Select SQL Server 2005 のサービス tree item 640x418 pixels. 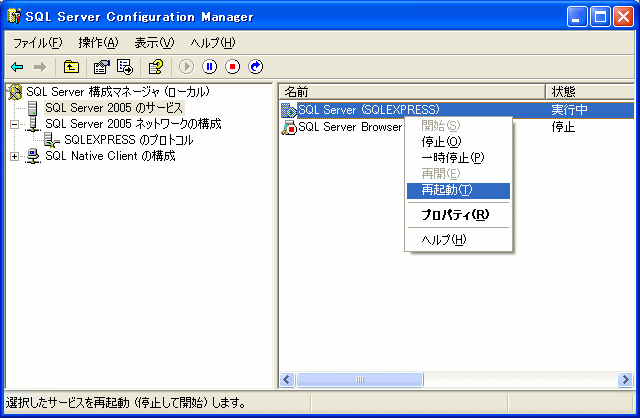click(114, 108)
